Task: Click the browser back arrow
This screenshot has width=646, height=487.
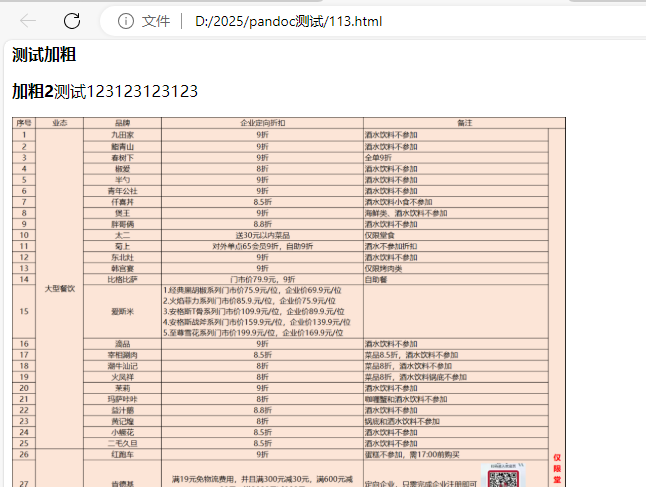Action: click(x=28, y=21)
